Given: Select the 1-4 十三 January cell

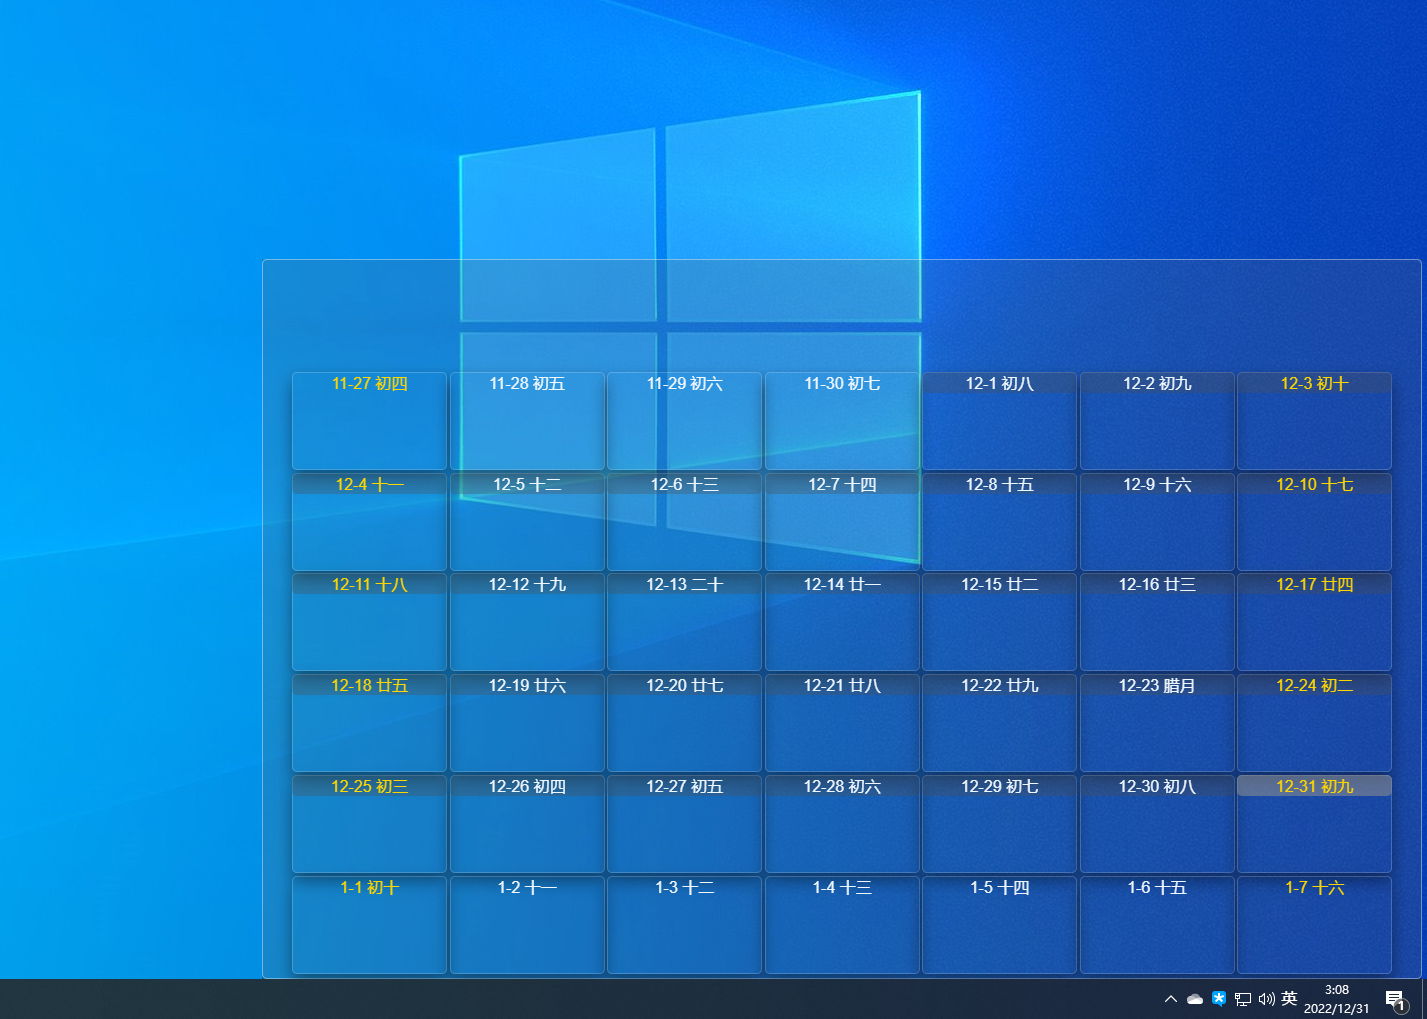Looking at the screenshot, I should (842, 925).
